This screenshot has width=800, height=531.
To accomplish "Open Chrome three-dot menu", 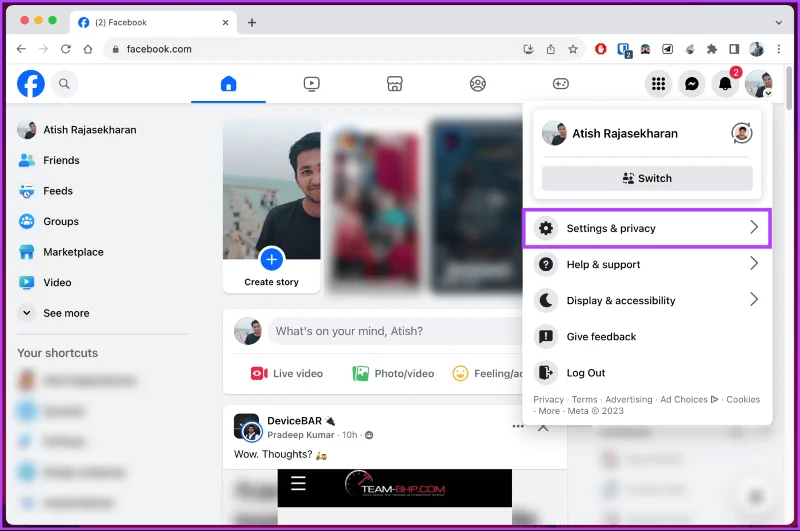I will click(x=779, y=49).
